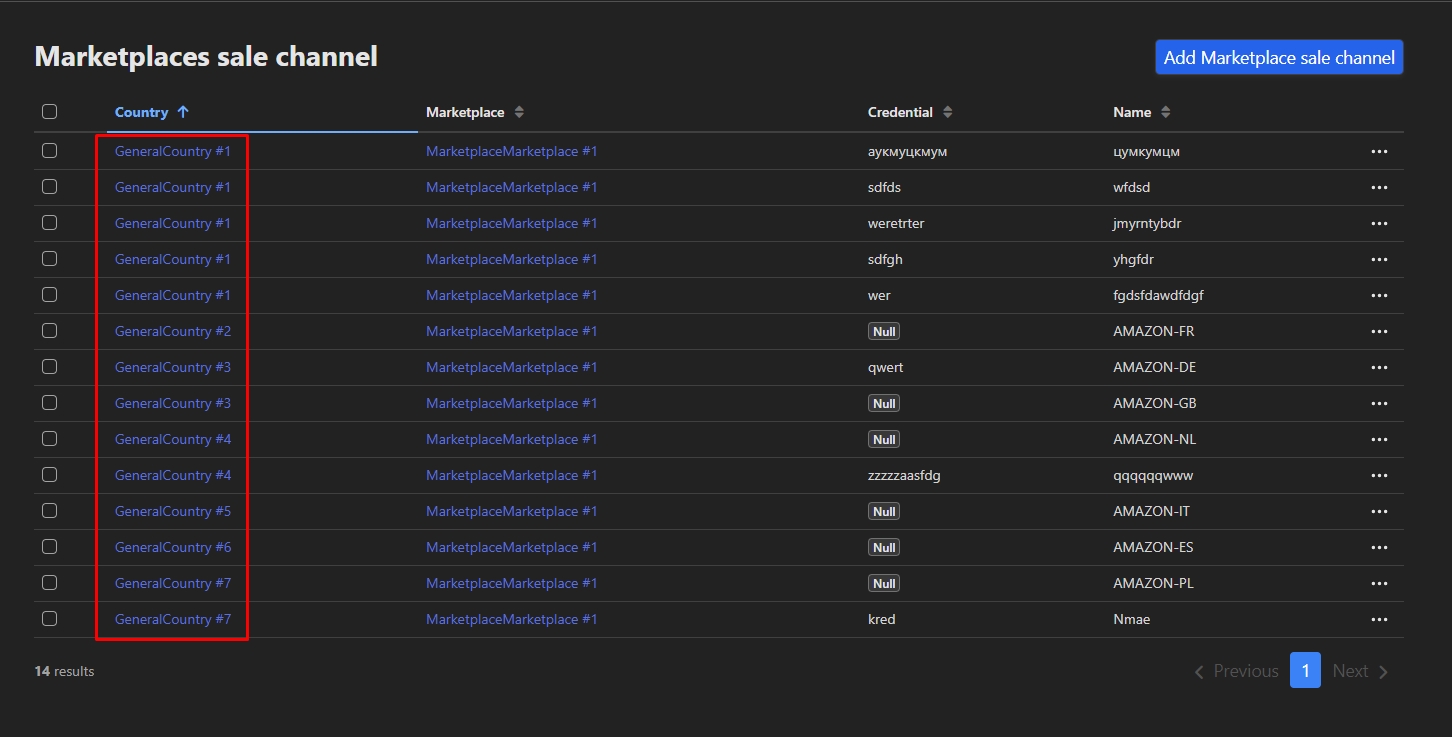Sort the table by Credential column
The image size is (1452, 737).
pyautogui.click(x=945, y=111)
